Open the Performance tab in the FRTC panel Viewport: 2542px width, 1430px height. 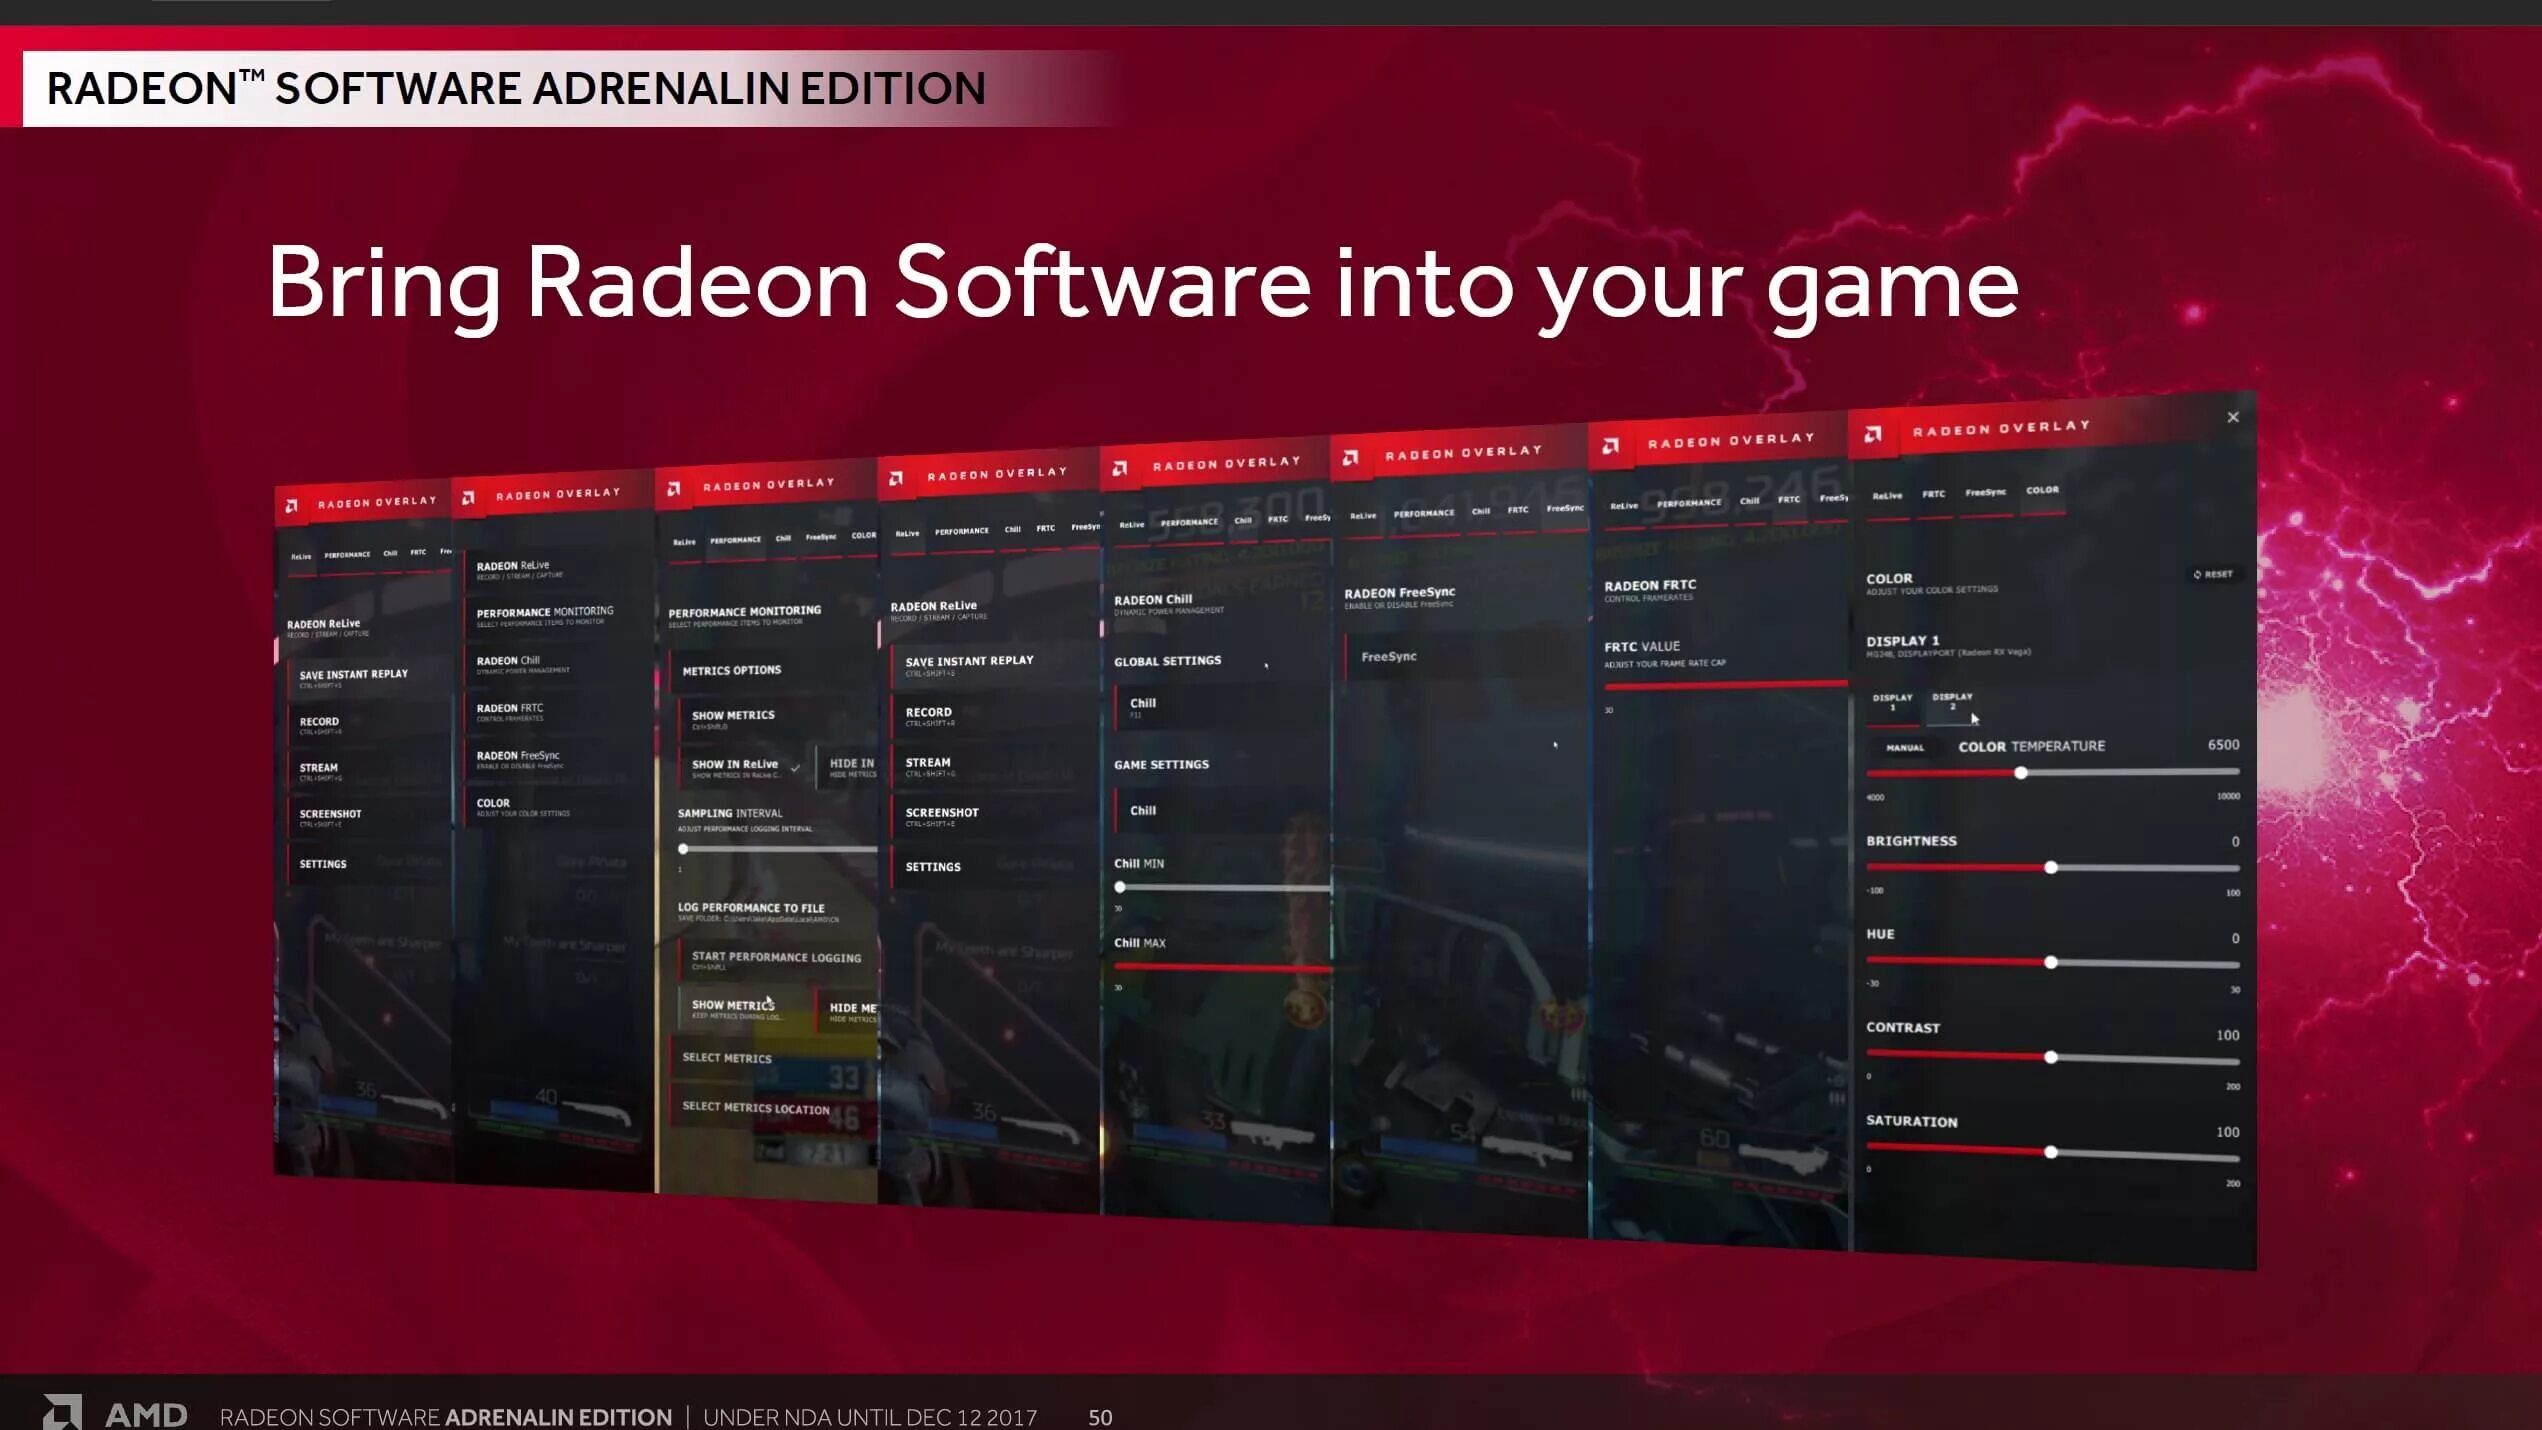[x=1689, y=504]
